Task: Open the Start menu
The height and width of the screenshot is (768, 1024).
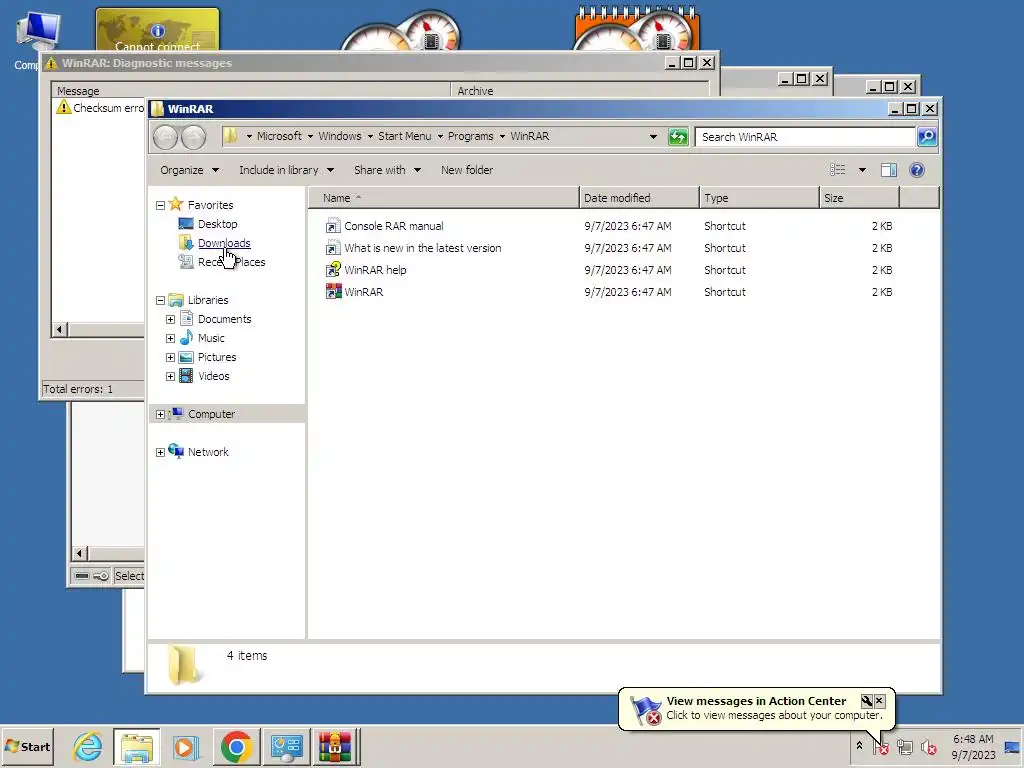Action: point(27,746)
